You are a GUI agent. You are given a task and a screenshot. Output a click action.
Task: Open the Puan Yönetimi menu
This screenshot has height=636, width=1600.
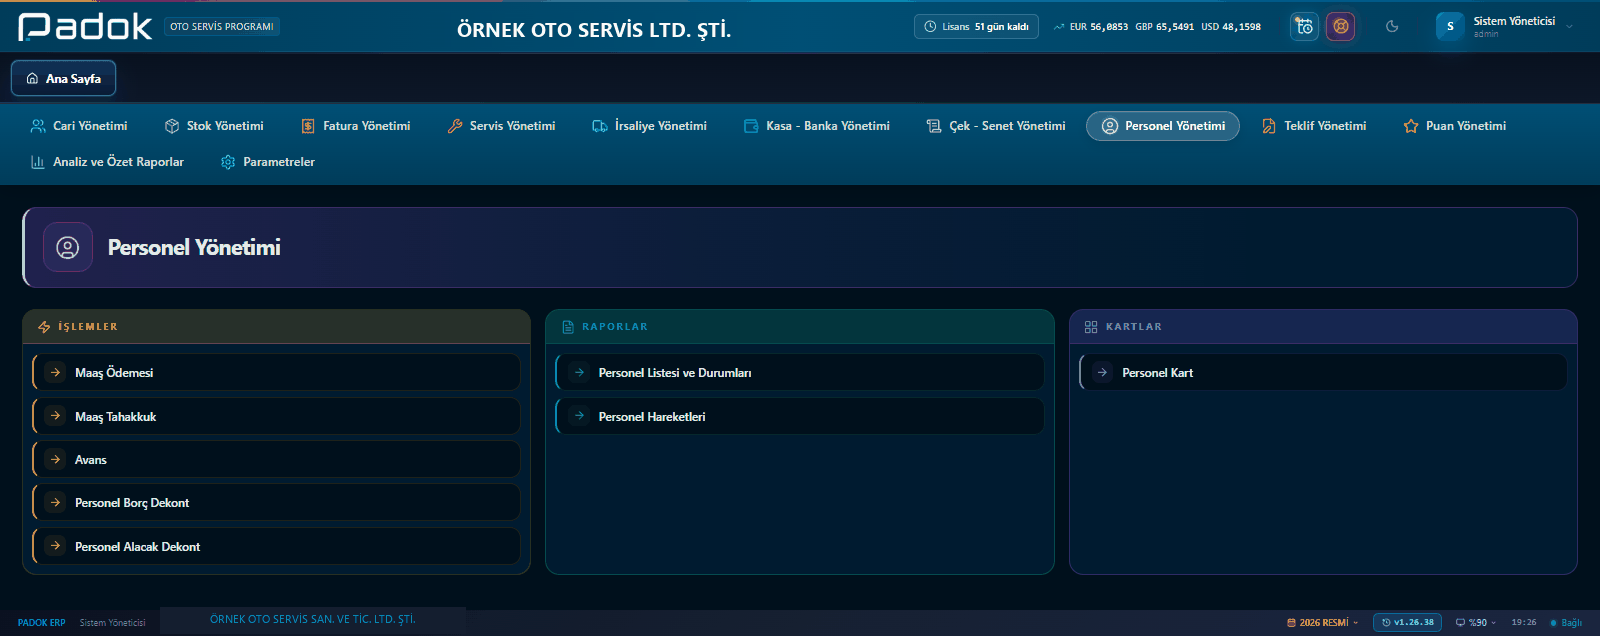pos(1454,126)
